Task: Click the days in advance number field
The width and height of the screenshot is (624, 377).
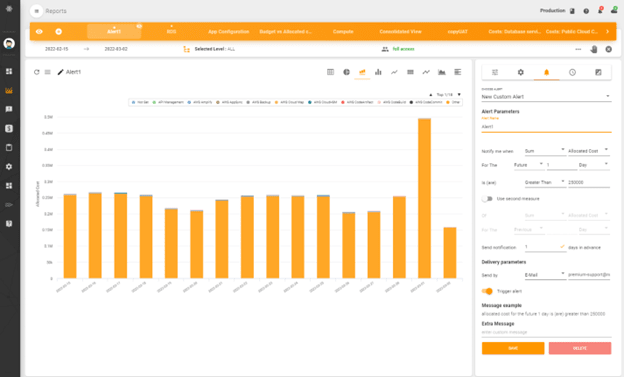Action: [x=545, y=247]
